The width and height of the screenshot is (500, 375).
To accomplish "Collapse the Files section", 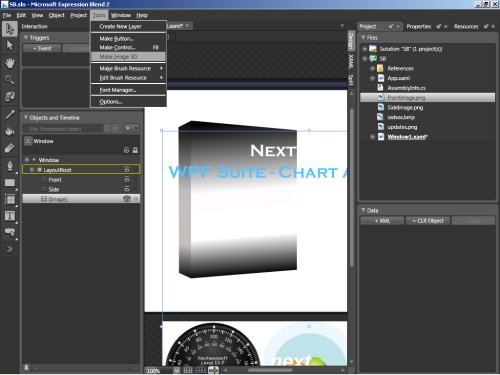I will [x=363, y=37].
